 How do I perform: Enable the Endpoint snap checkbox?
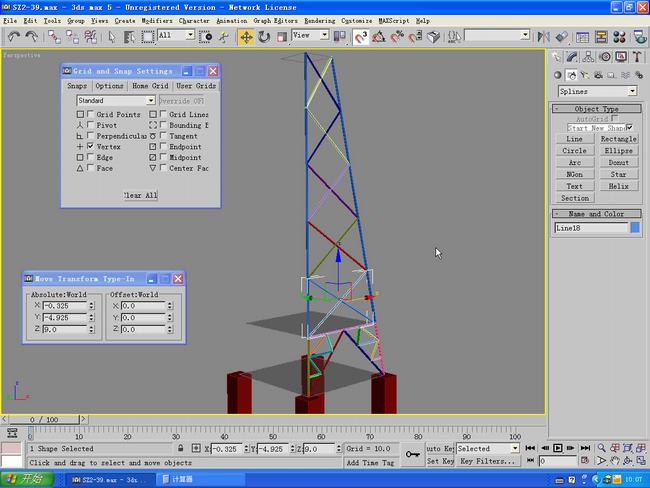(163, 146)
